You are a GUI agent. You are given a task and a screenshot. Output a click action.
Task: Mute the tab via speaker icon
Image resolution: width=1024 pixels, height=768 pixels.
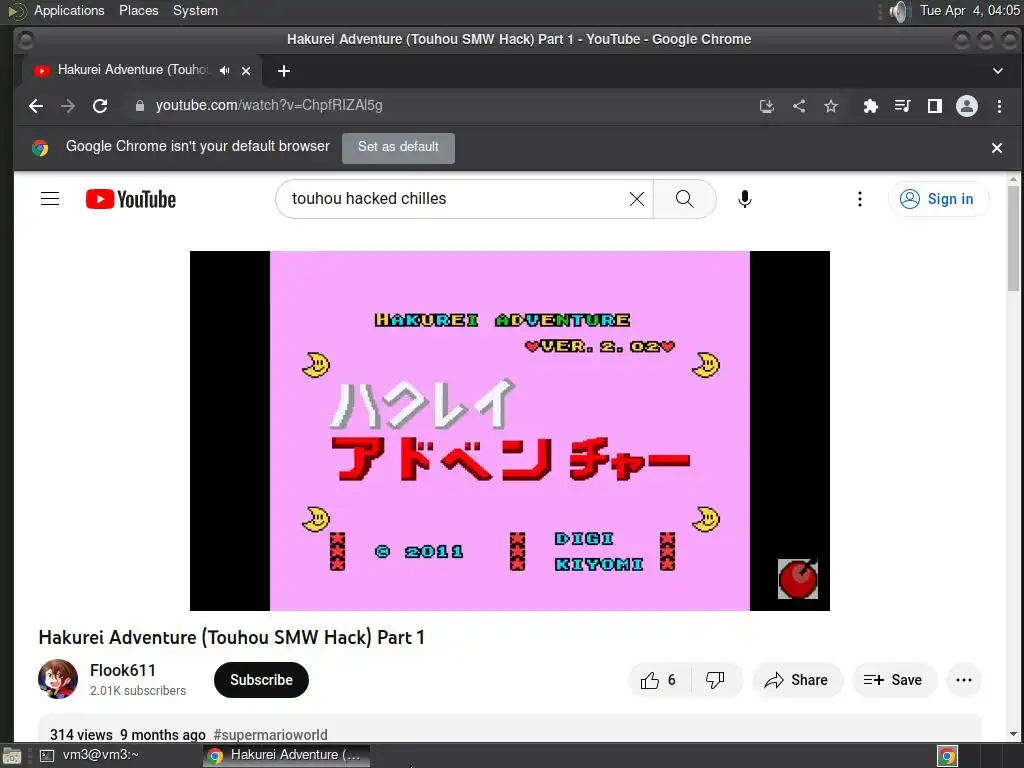point(225,71)
